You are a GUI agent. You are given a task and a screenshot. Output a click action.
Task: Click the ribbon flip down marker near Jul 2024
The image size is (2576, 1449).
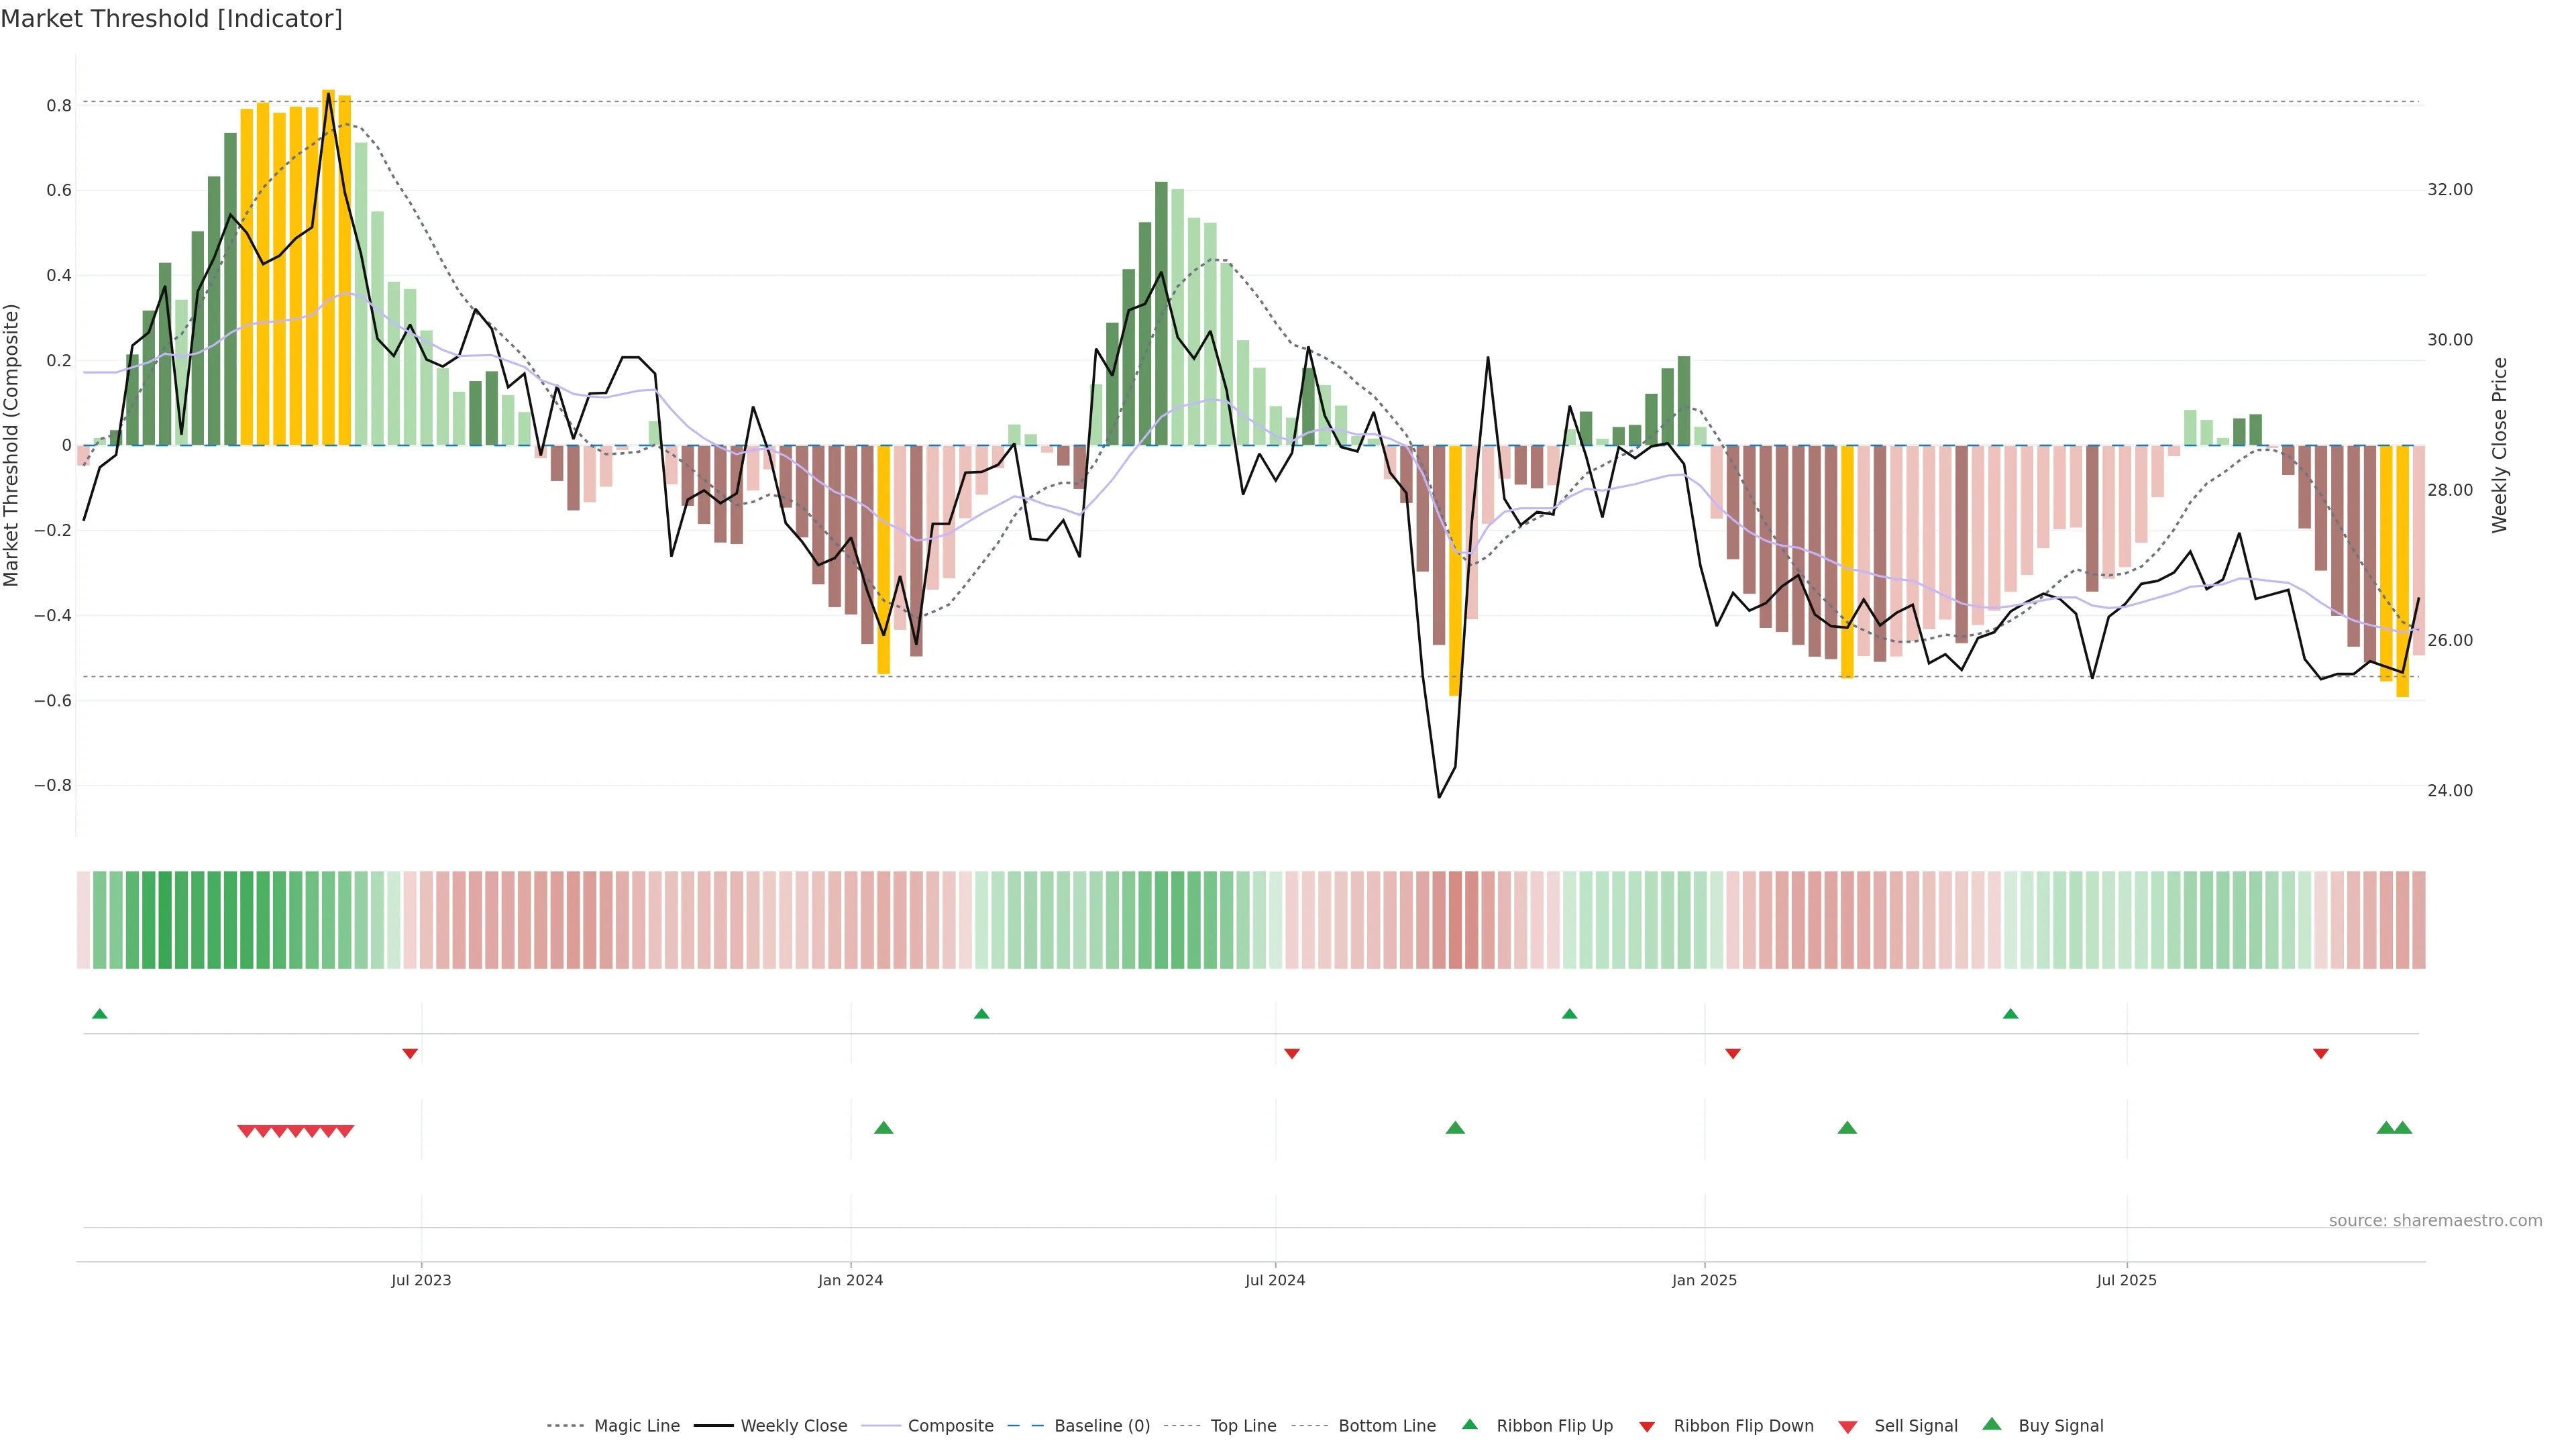tap(1291, 1054)
